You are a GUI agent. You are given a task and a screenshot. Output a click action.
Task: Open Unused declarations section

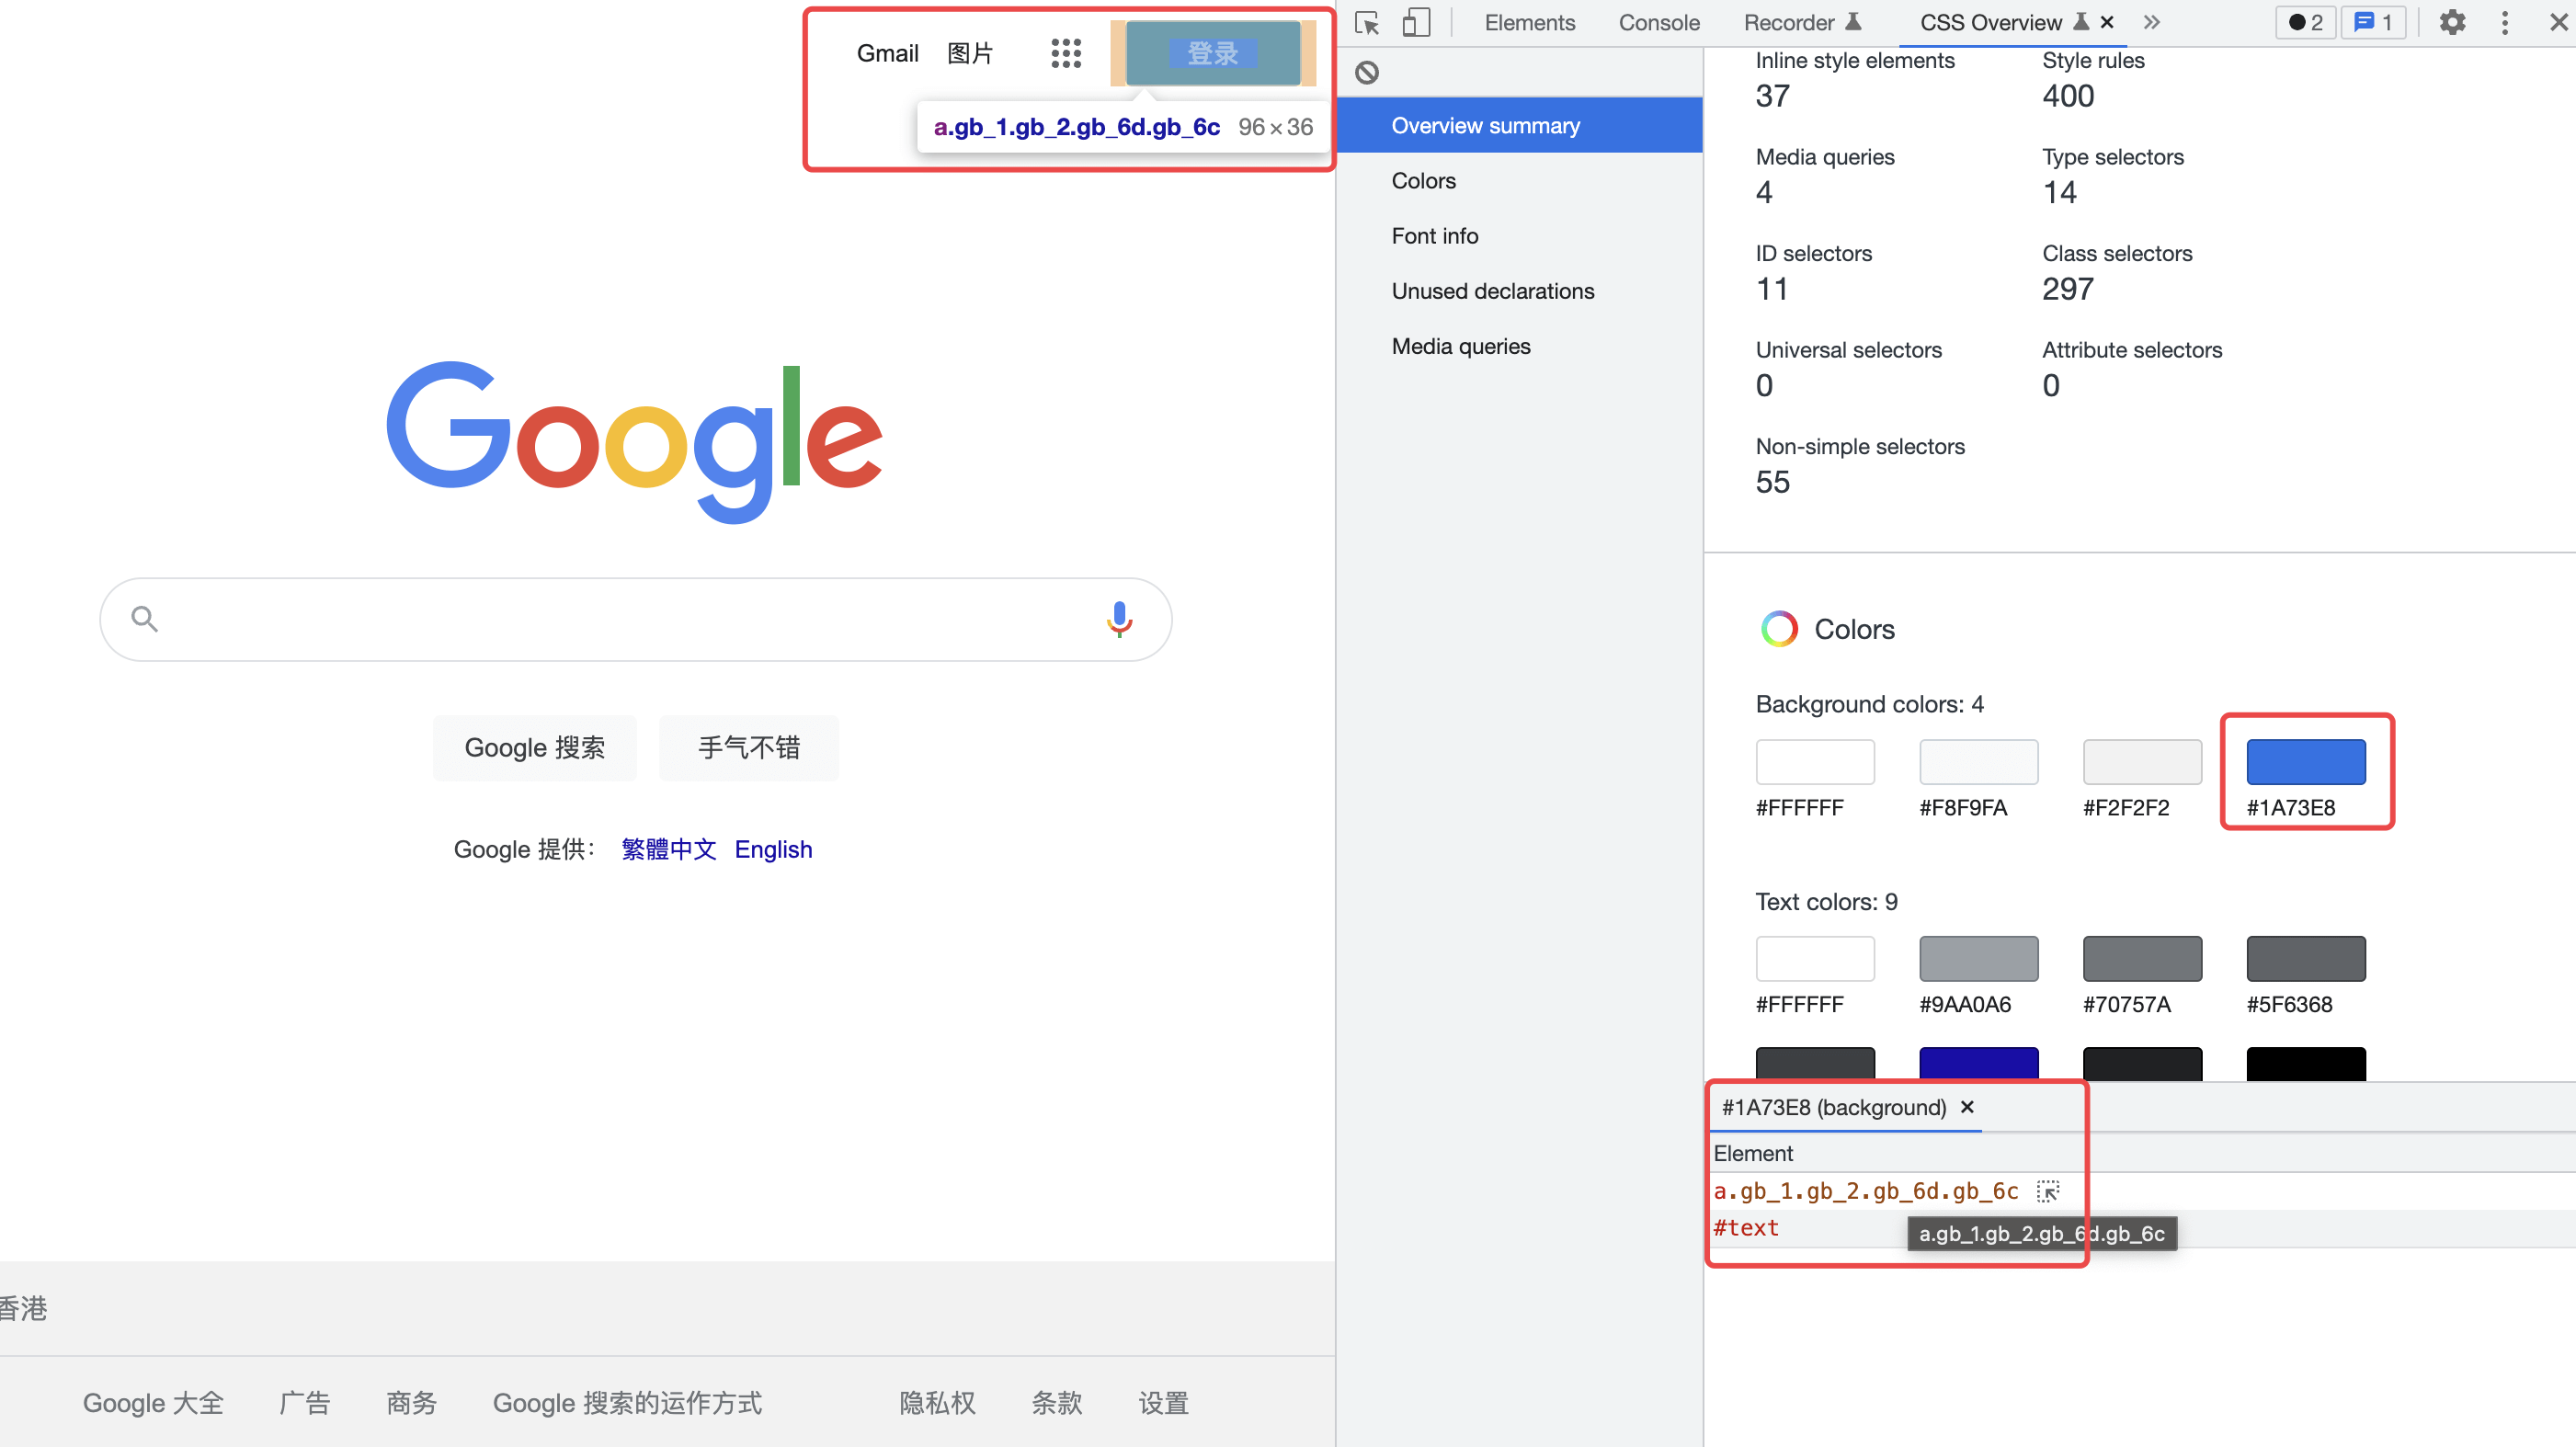click(1492, 291)
